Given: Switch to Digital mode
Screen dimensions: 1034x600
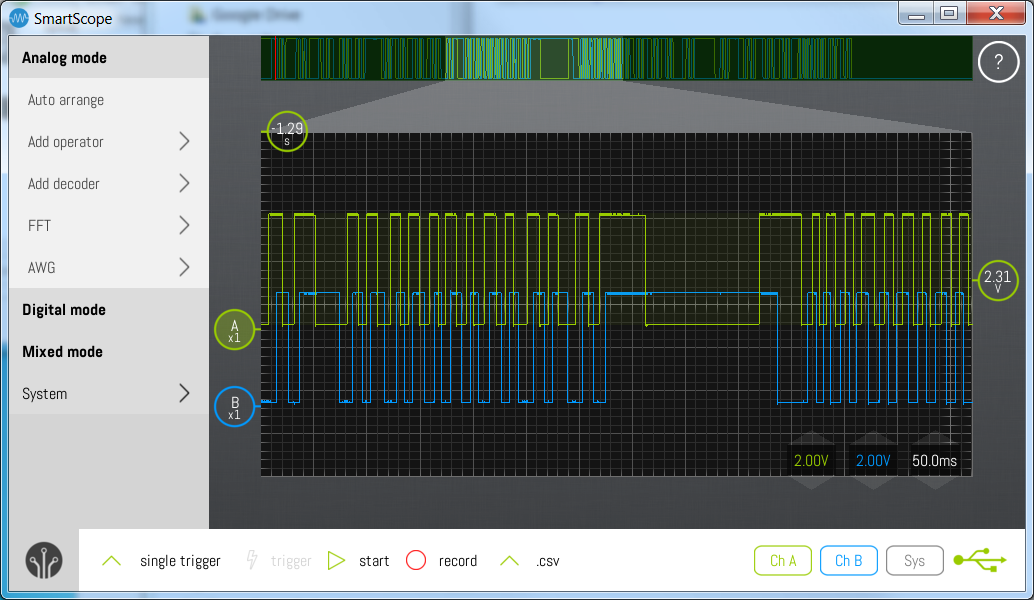Looking at the screenshot, I should click(x=109, y=309).
